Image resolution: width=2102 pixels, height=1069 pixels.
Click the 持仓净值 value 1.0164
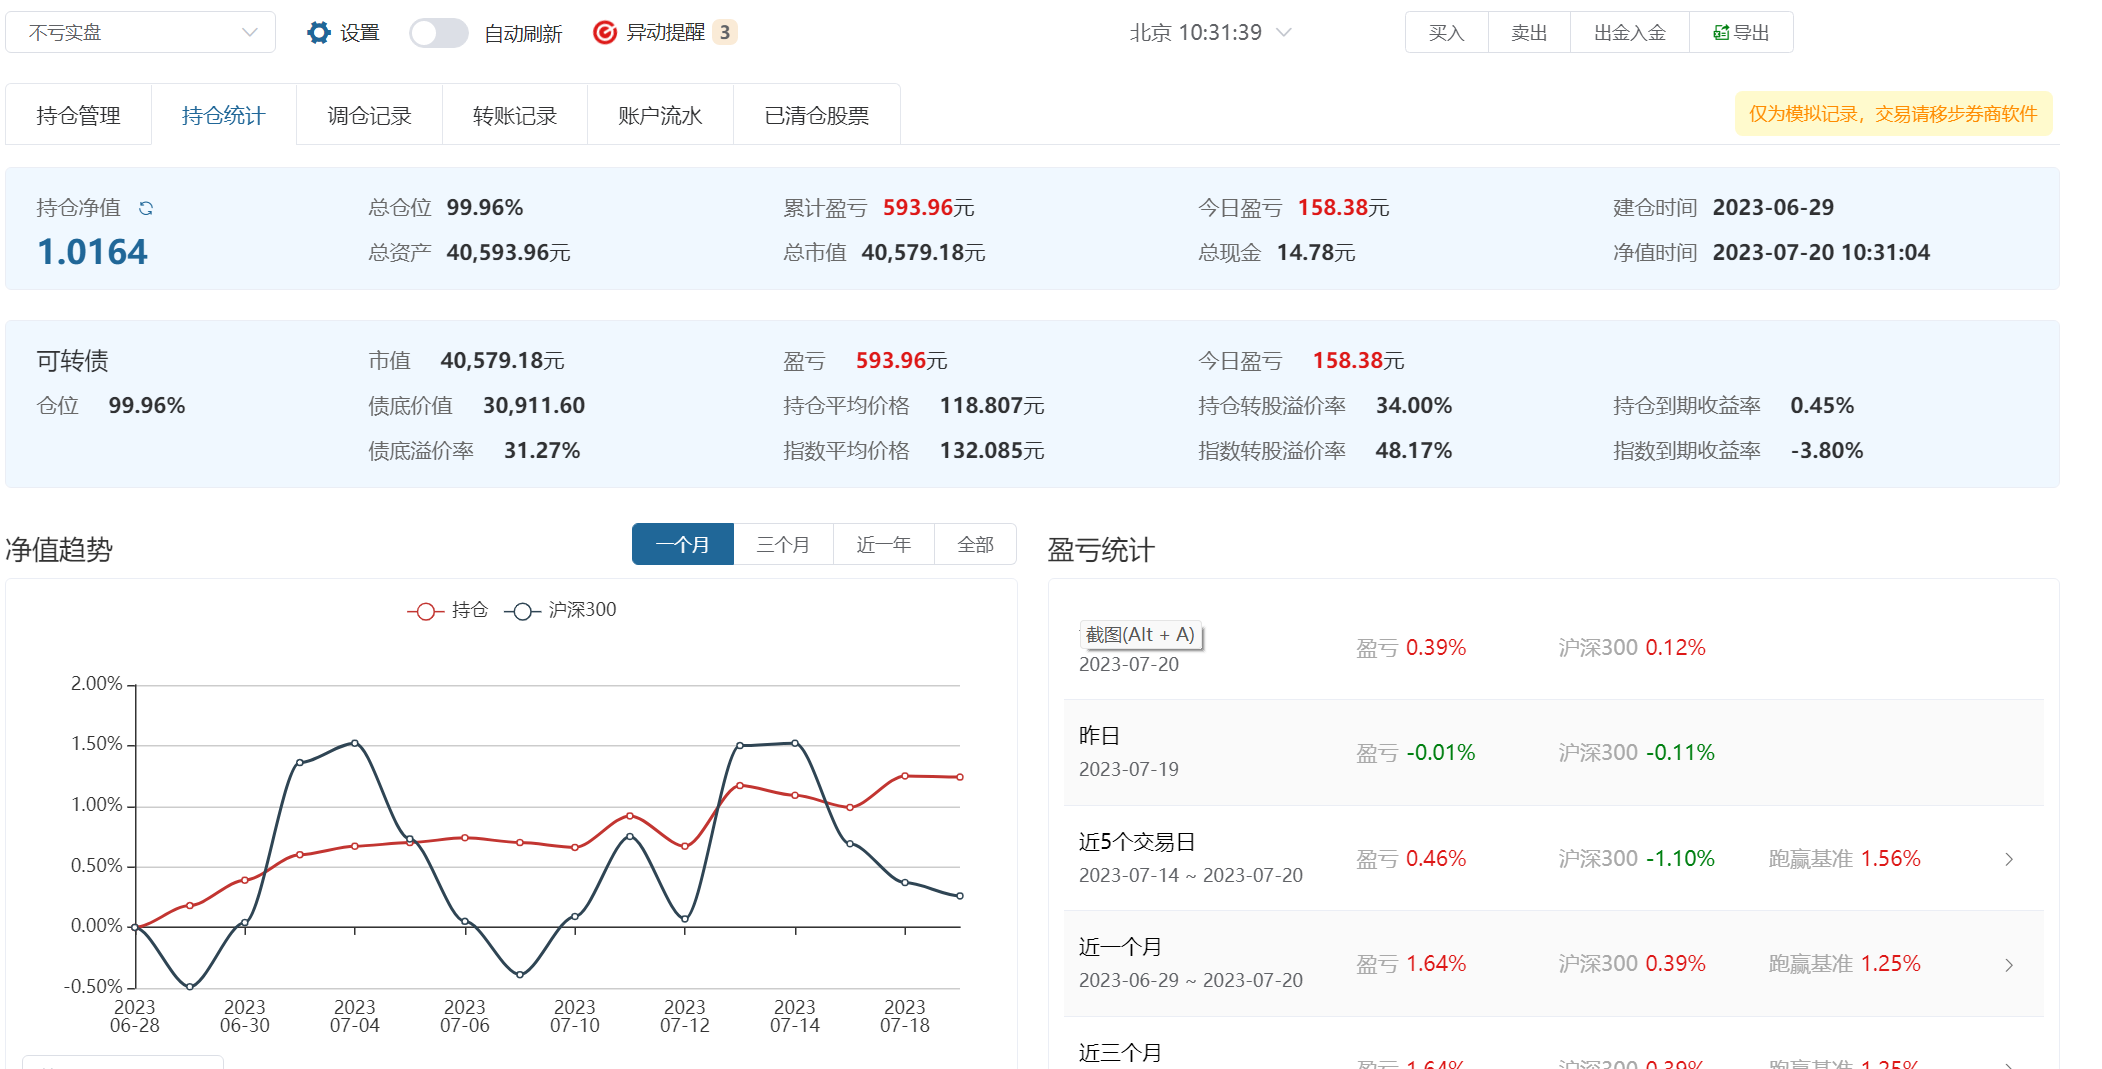coord(92,252)
